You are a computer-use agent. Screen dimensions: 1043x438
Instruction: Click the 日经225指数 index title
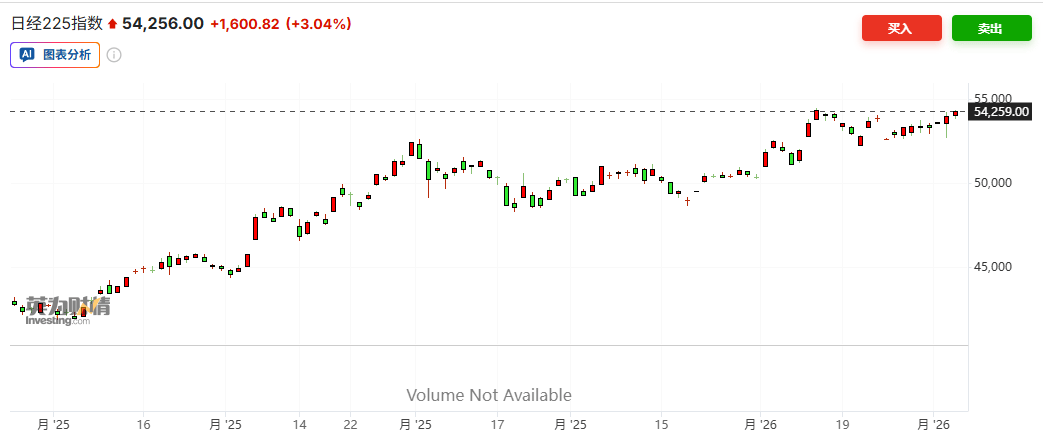(57, 24)
